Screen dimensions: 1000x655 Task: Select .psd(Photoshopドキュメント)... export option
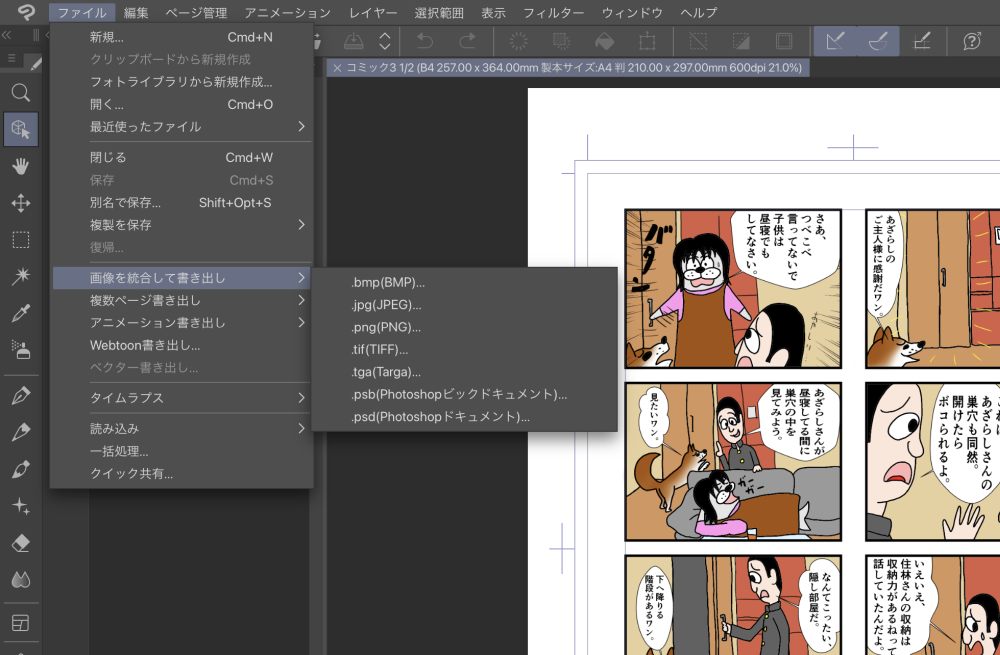pos(440,417)
